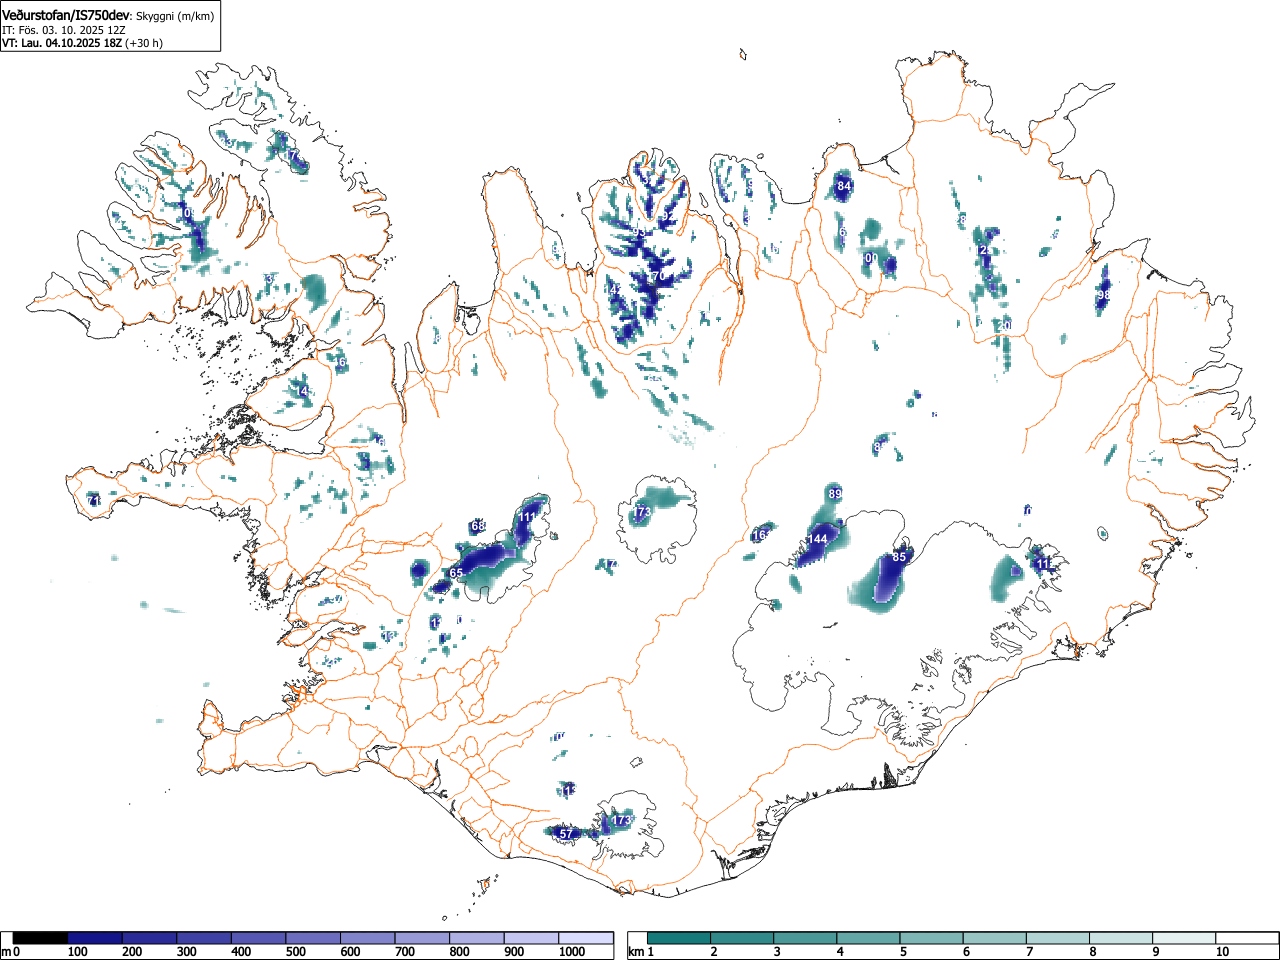Click the visibility value '98' in the northeast

click(1103, 296)
